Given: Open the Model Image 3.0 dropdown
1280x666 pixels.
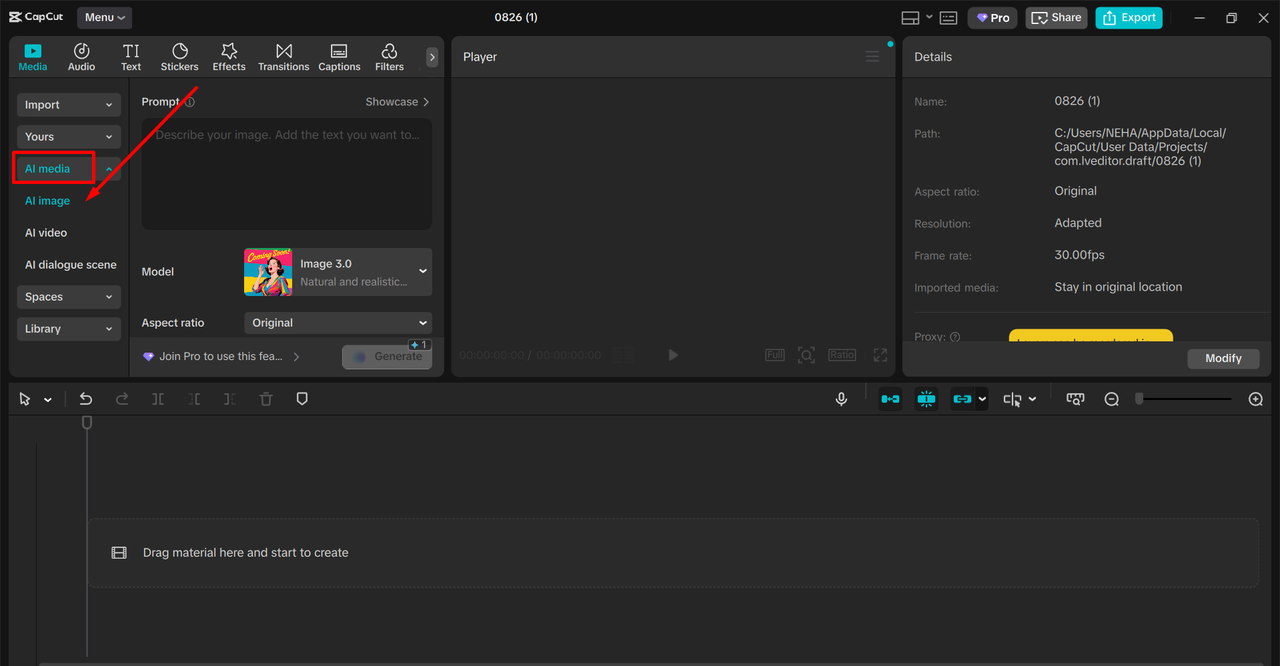Looking at the screenshot, I should pos(338,272).
